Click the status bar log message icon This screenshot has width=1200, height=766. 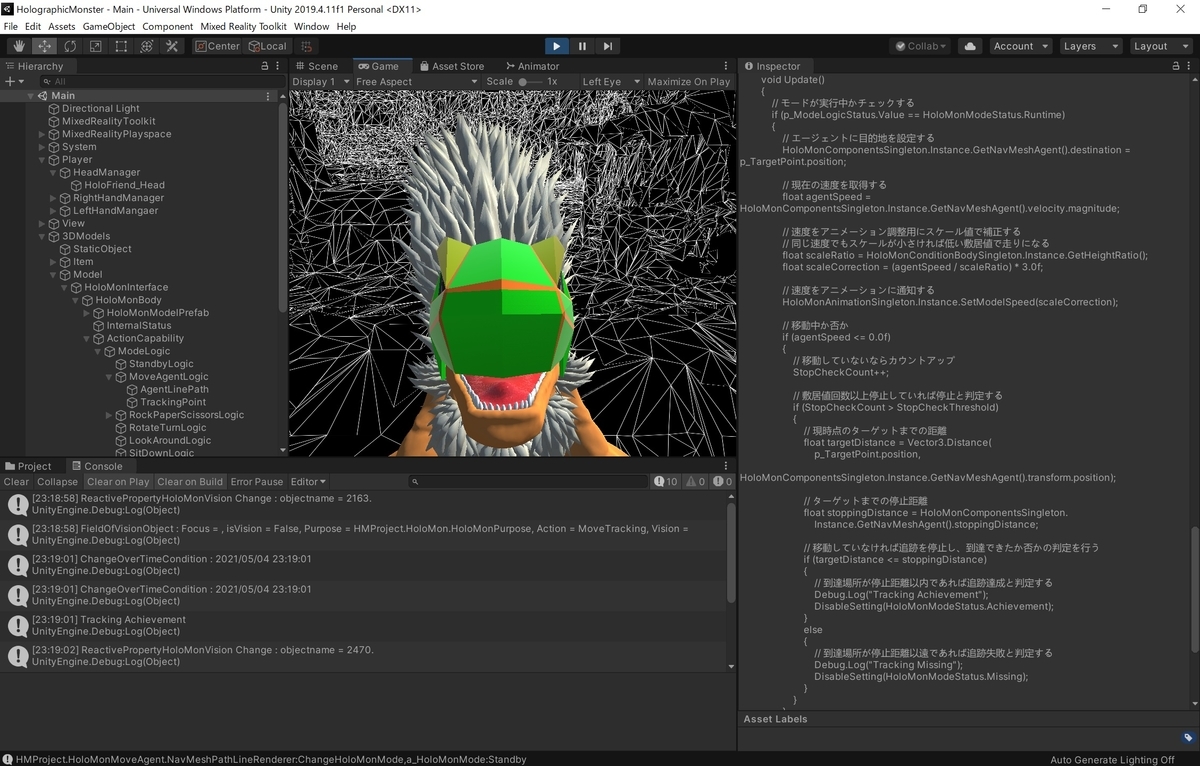(x=8, y=759)
